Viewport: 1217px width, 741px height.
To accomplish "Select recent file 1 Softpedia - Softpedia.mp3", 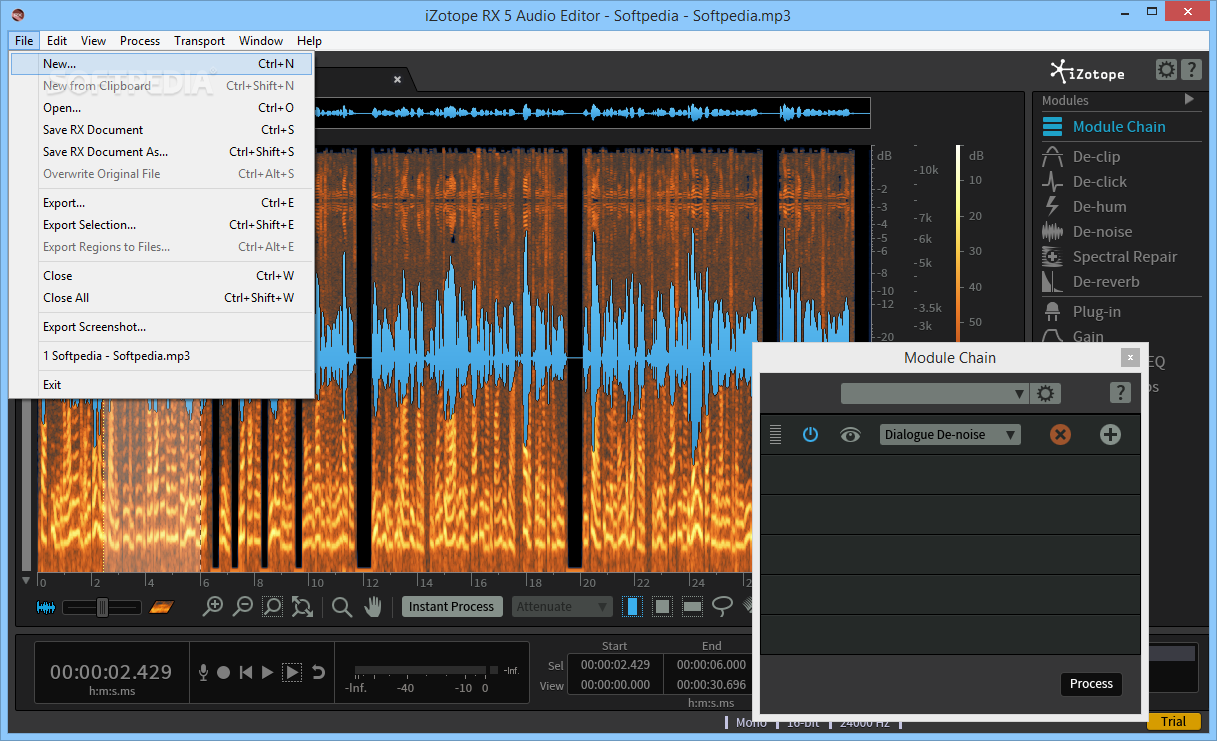I will (162, 356).
